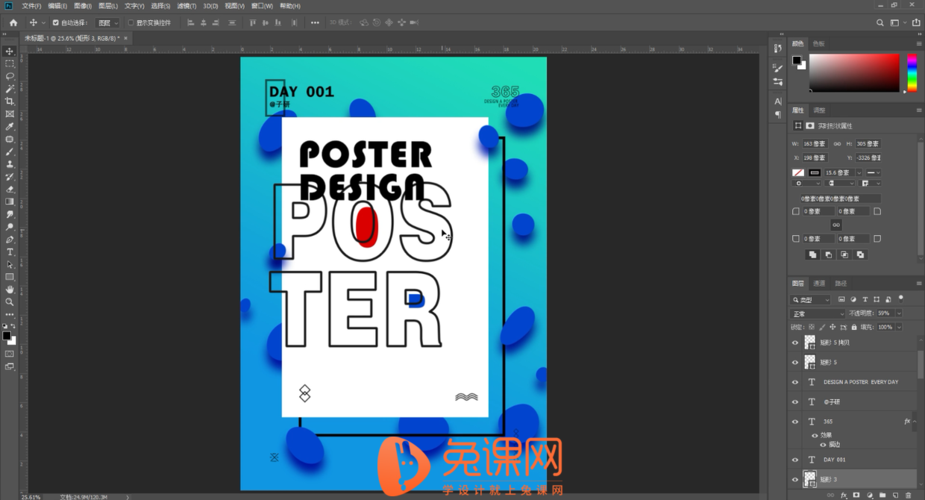Enable the show transform controls checkbox
Viewport: 925px width, 500px height.
point(131,23)
